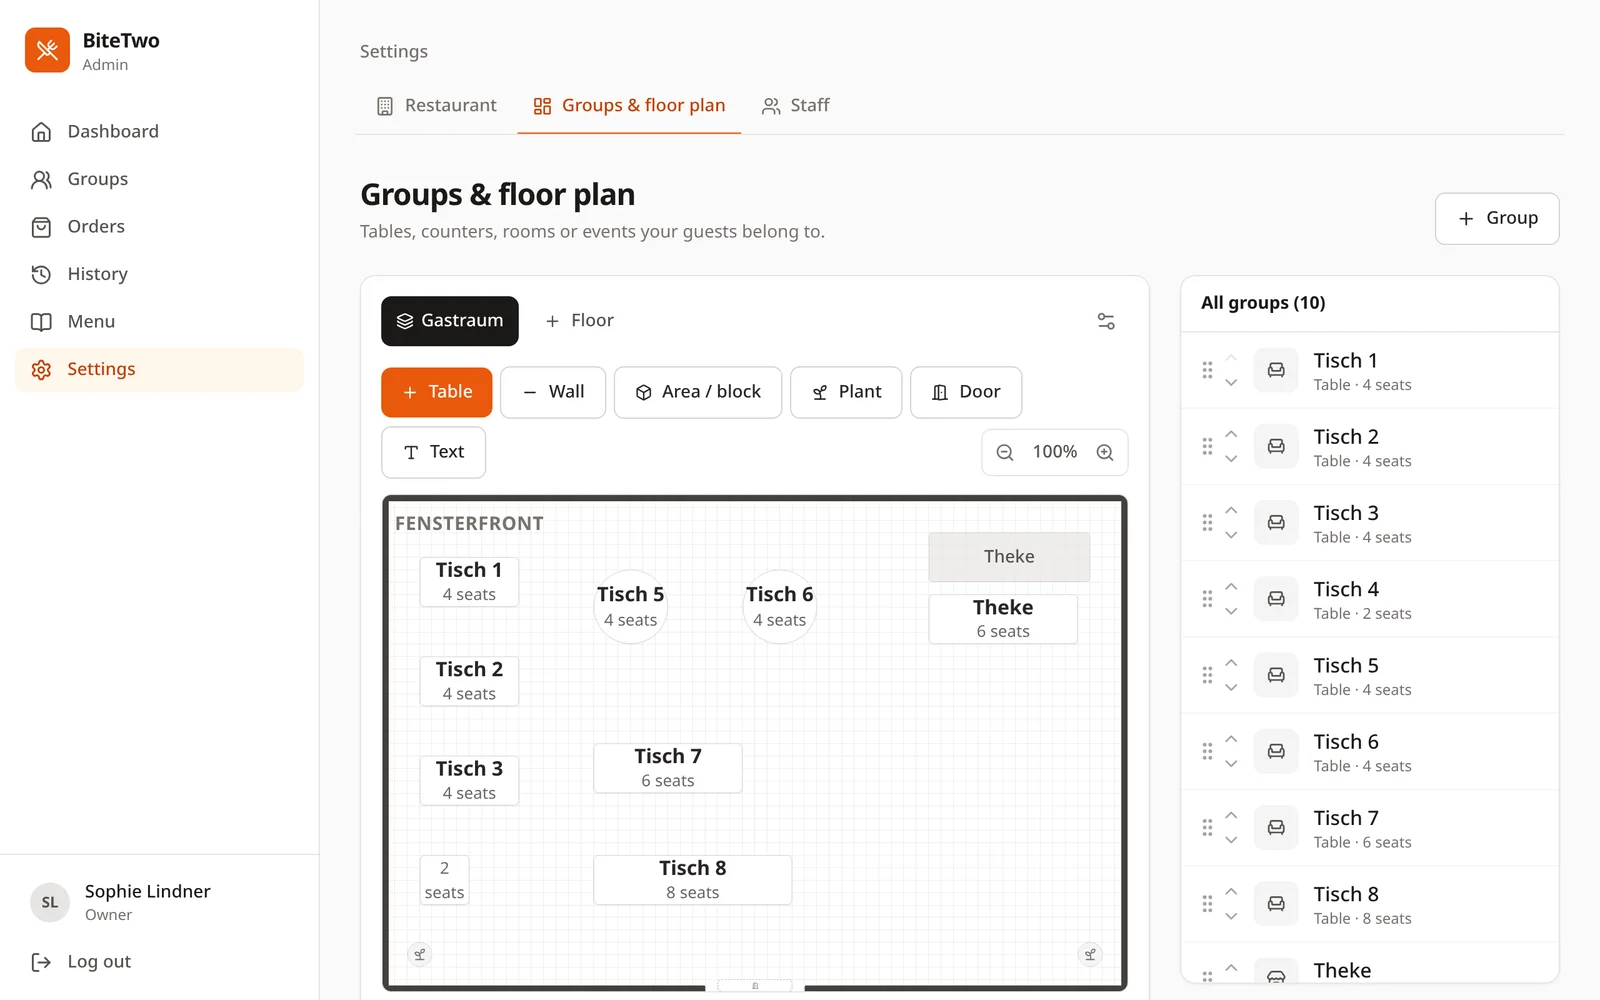Move Tisch 6 down in the list
The image size is (1600, 1000).
click(1231, 764)
